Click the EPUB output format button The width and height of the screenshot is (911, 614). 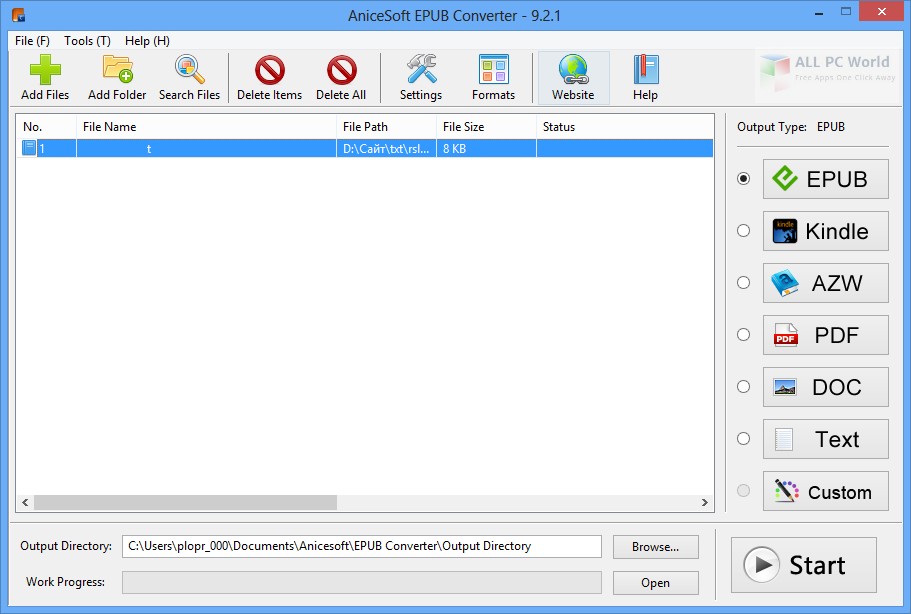coord(826,179)
